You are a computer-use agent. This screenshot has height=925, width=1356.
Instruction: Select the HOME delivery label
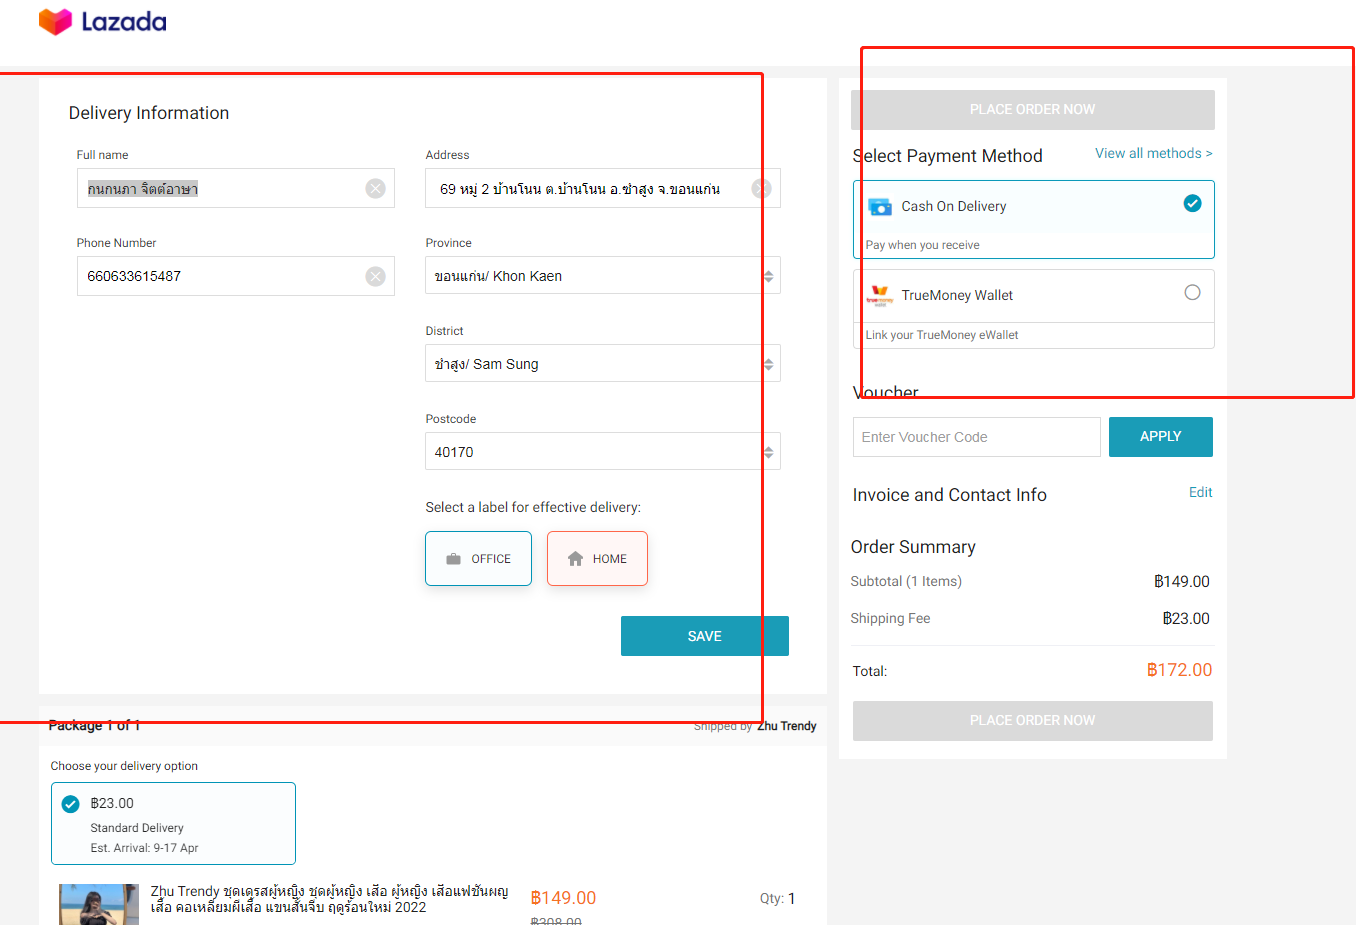597,559
